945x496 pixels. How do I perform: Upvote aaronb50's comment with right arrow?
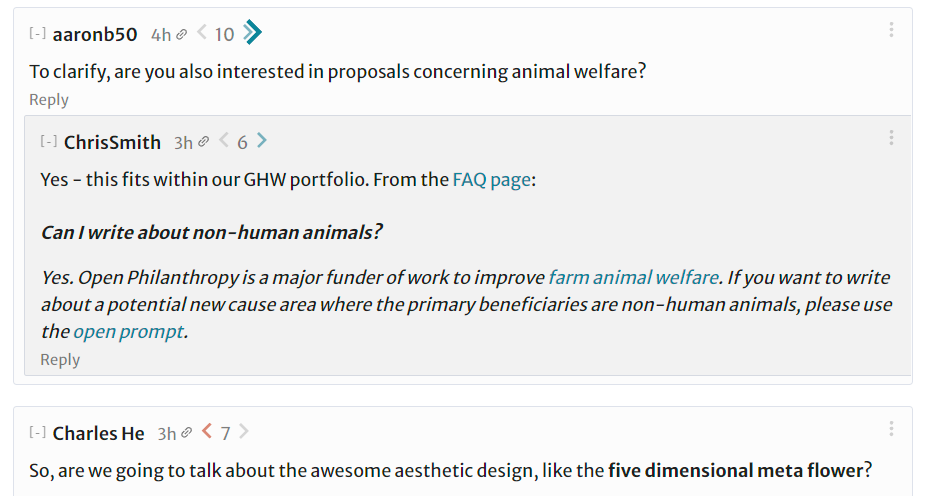253,34
